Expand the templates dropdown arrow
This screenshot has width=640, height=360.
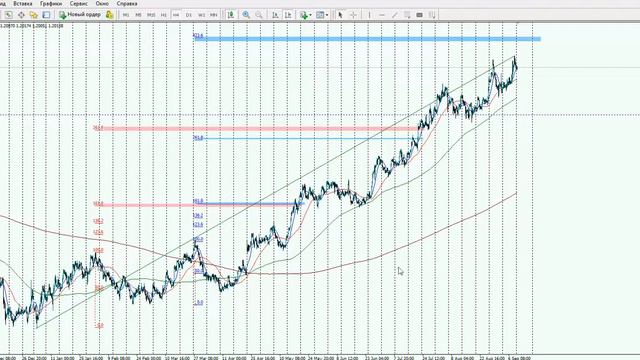click(x=327, y=15)
